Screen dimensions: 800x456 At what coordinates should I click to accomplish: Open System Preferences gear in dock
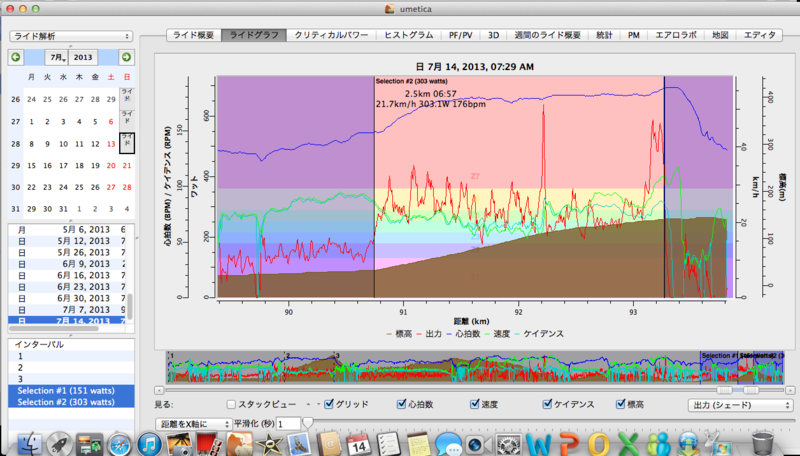point(508,444)
